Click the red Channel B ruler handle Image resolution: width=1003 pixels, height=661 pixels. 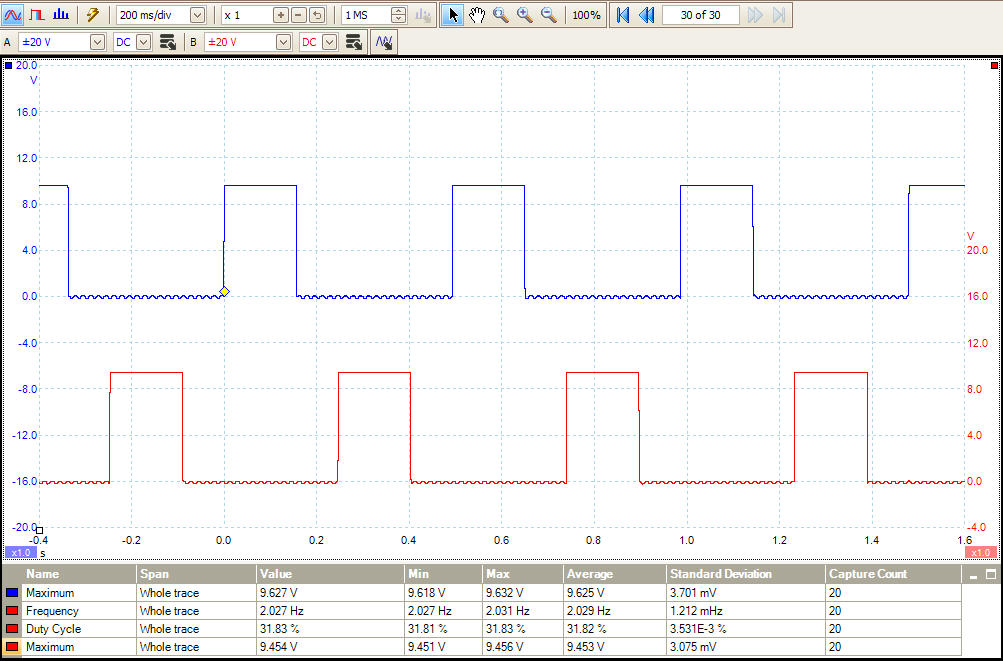click(994, 65)
